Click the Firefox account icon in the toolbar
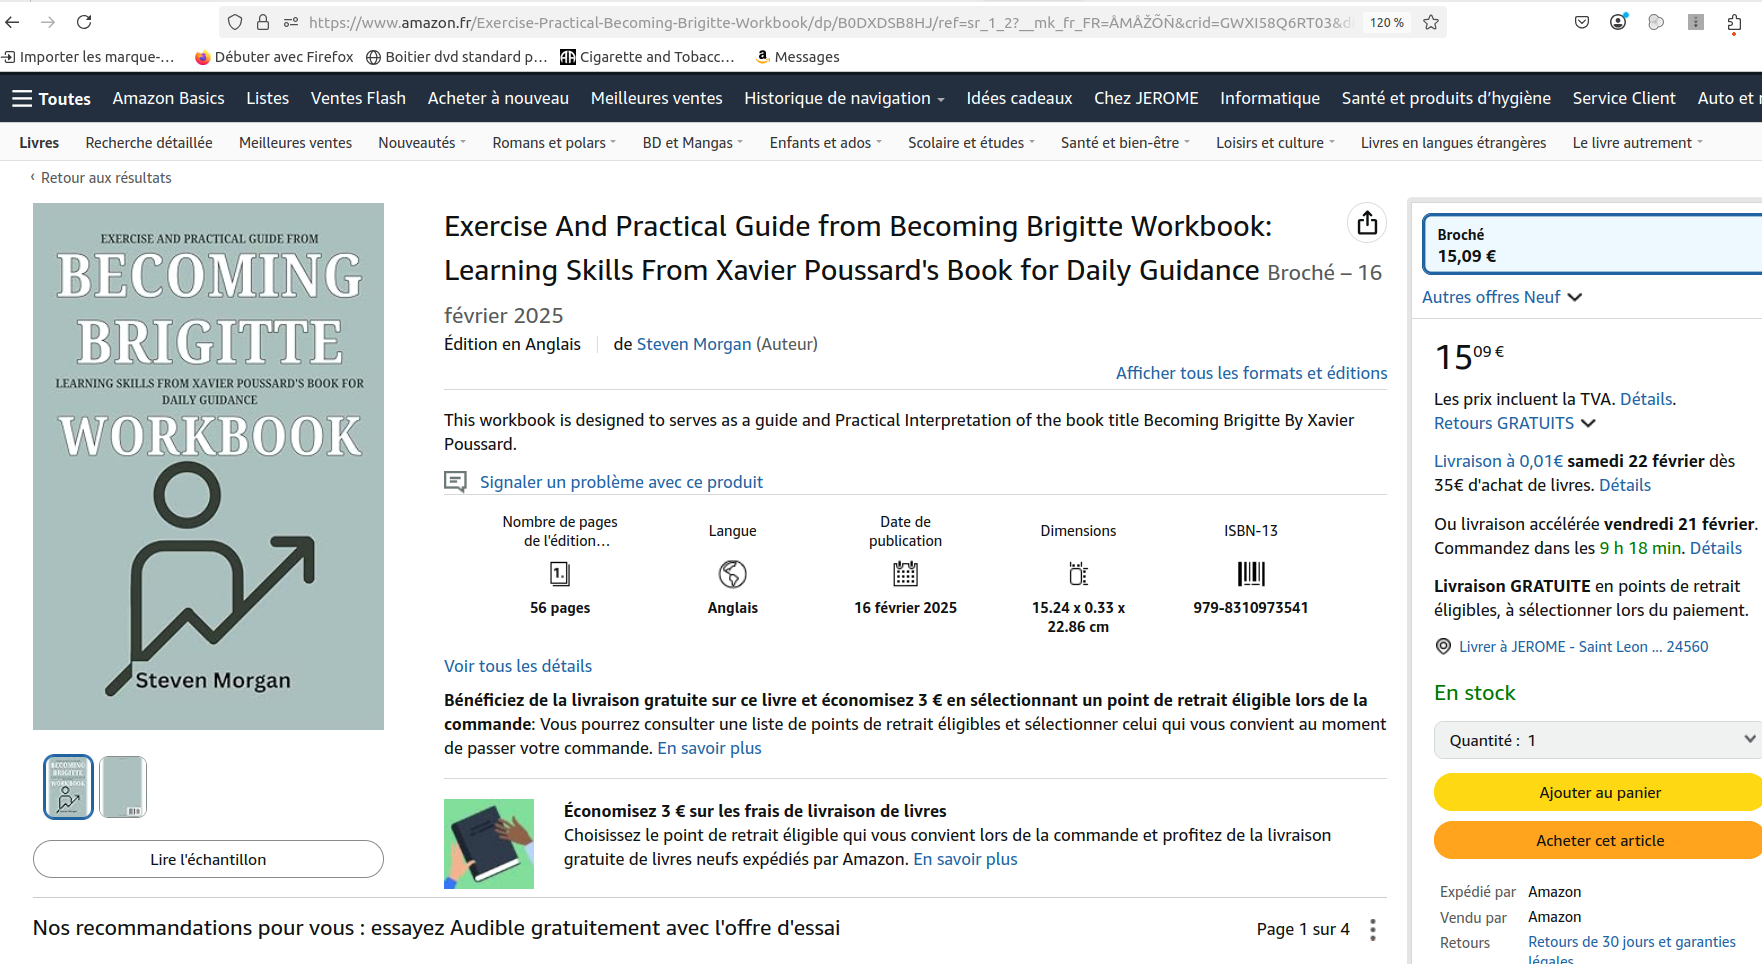 coord(1618,22)
